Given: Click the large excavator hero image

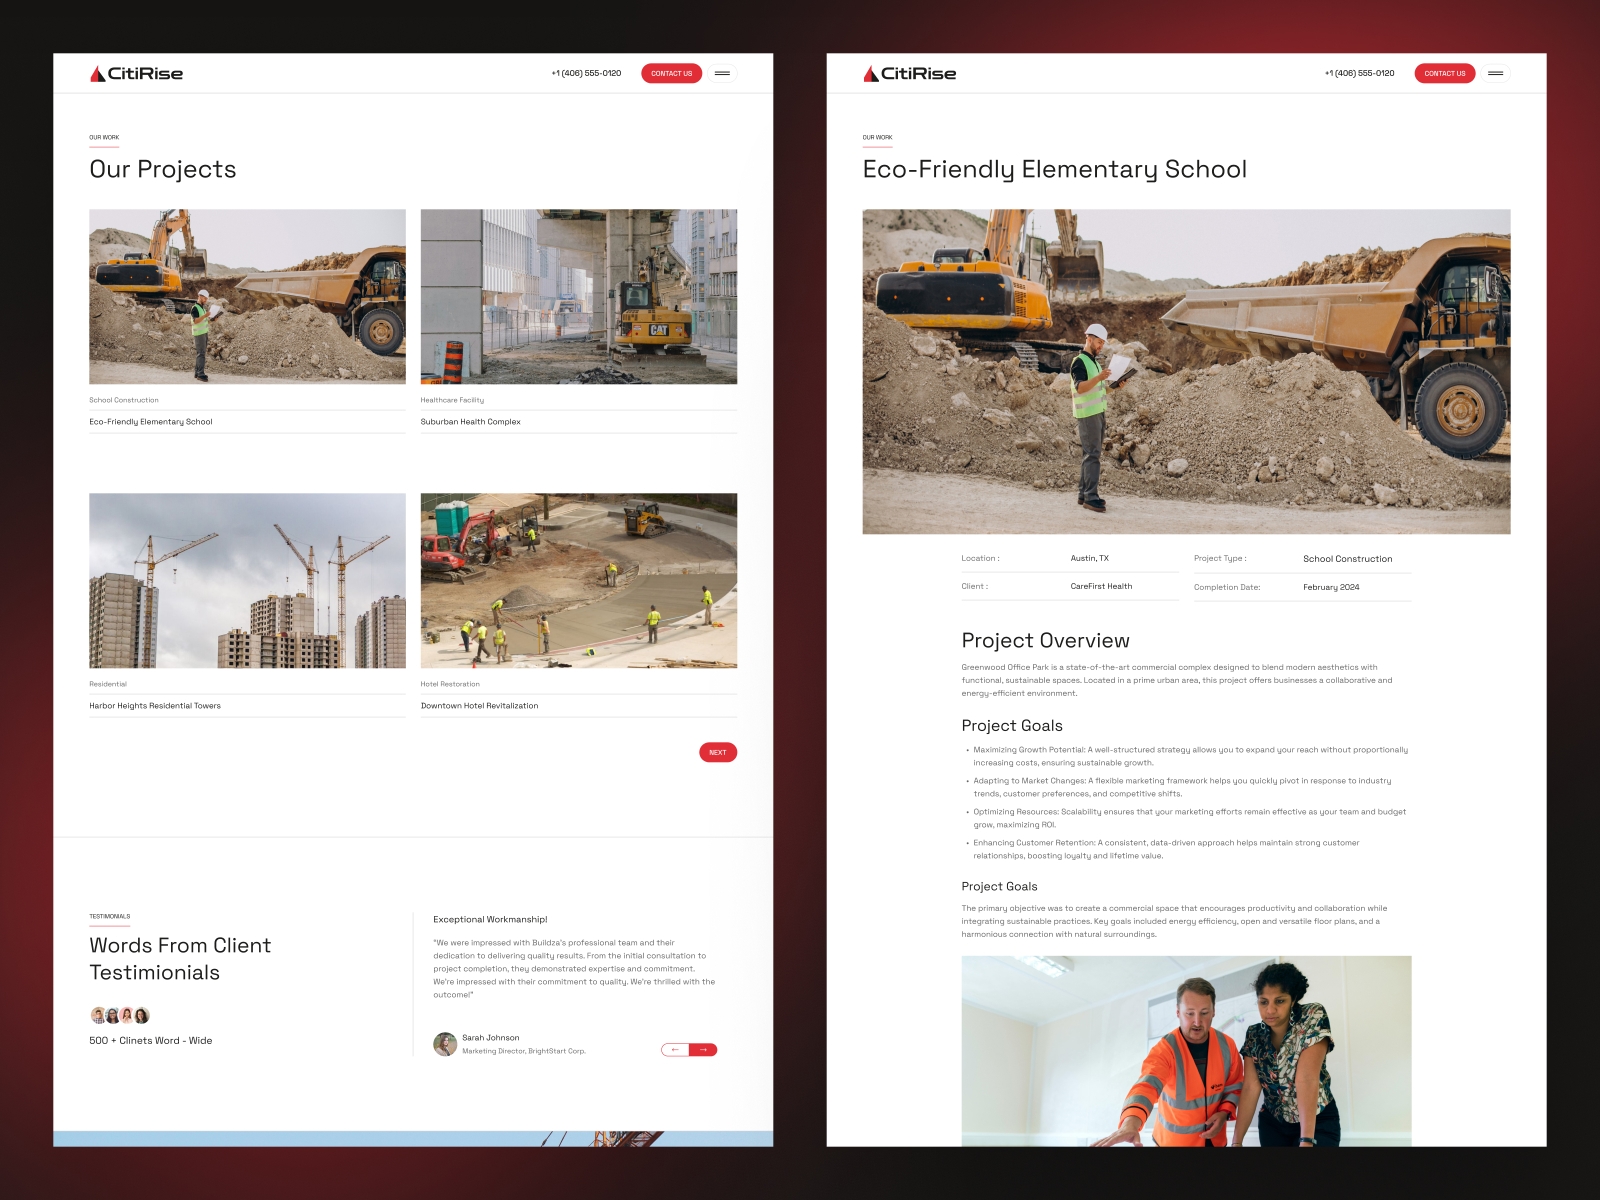Looking at the screenshot, I should [1186, 371].
